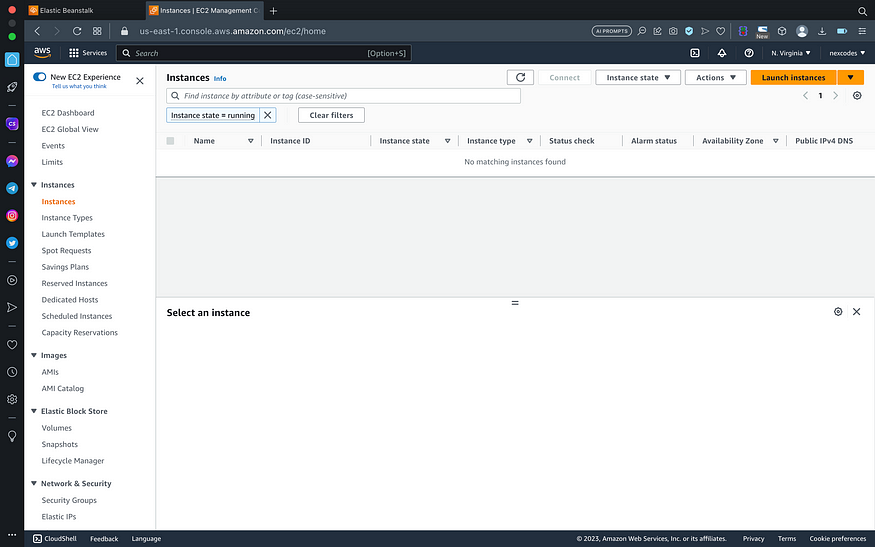Open the Instagram sidebar icon
The width and height of the screenshot is (875, 547).
pyautogui.click(x=12, y=215)
